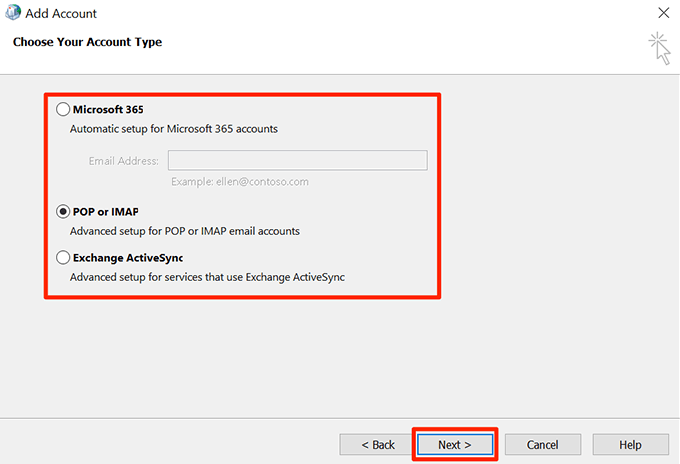The image size is (680, 464).
Task: Click the Add Account globe icon
Action: pyautogui.click(x=13, y=12)
